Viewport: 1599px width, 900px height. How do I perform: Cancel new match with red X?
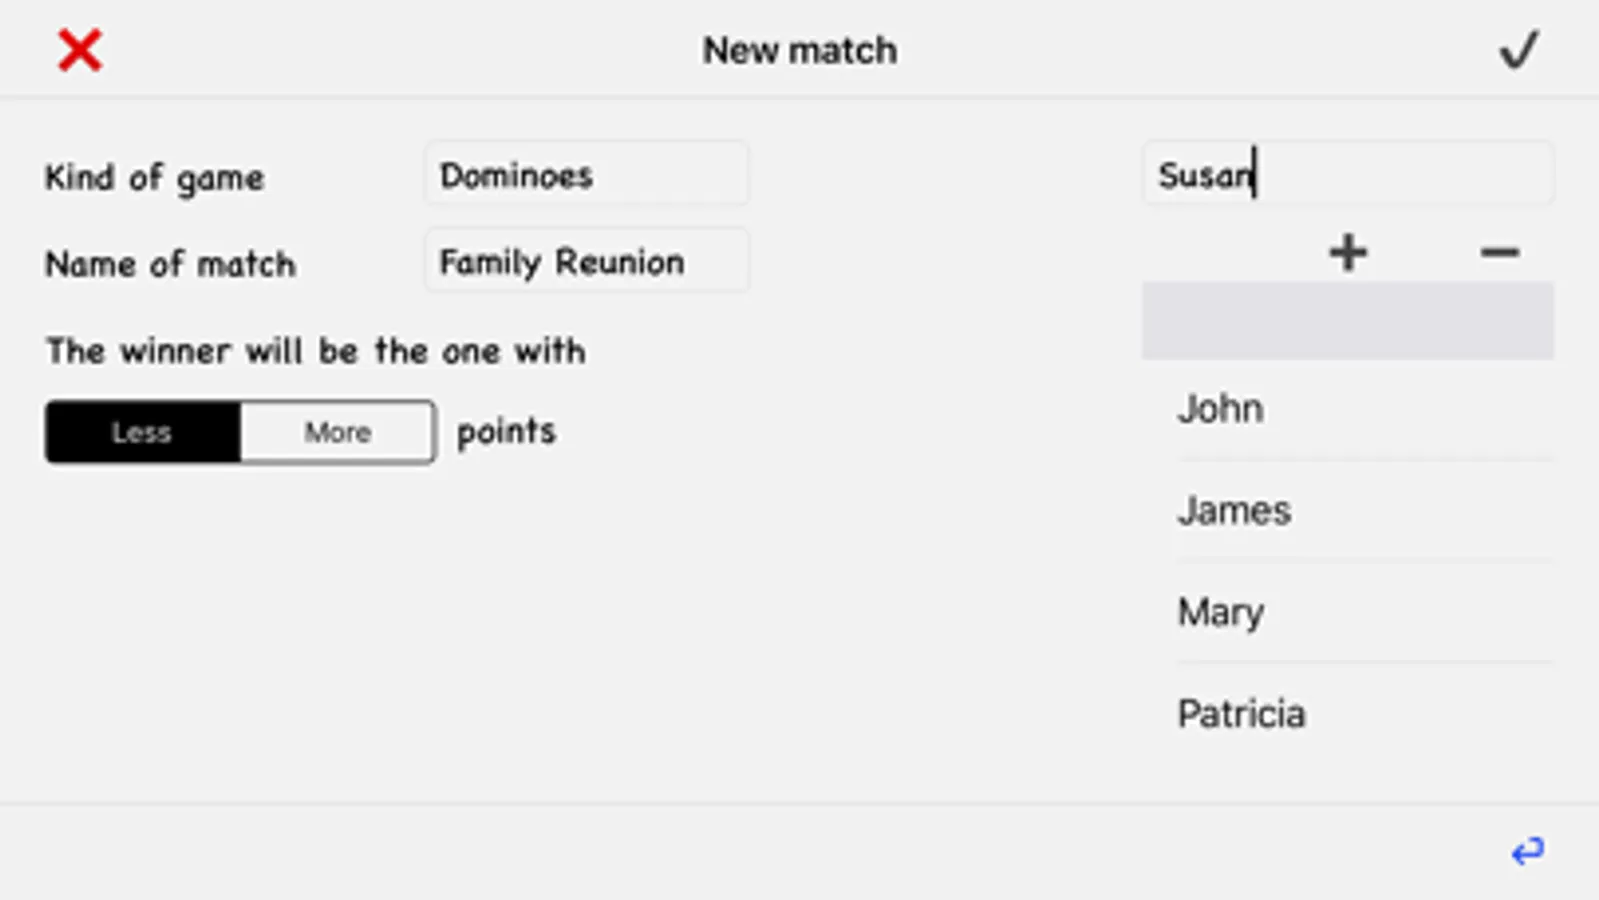[80, 50]
